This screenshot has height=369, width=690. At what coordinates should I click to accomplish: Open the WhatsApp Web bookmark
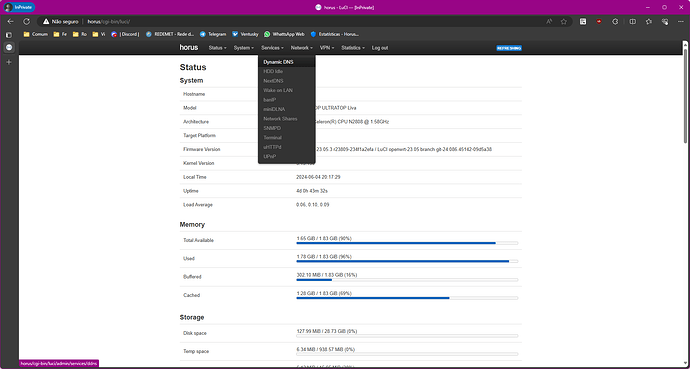coord(284,34)
